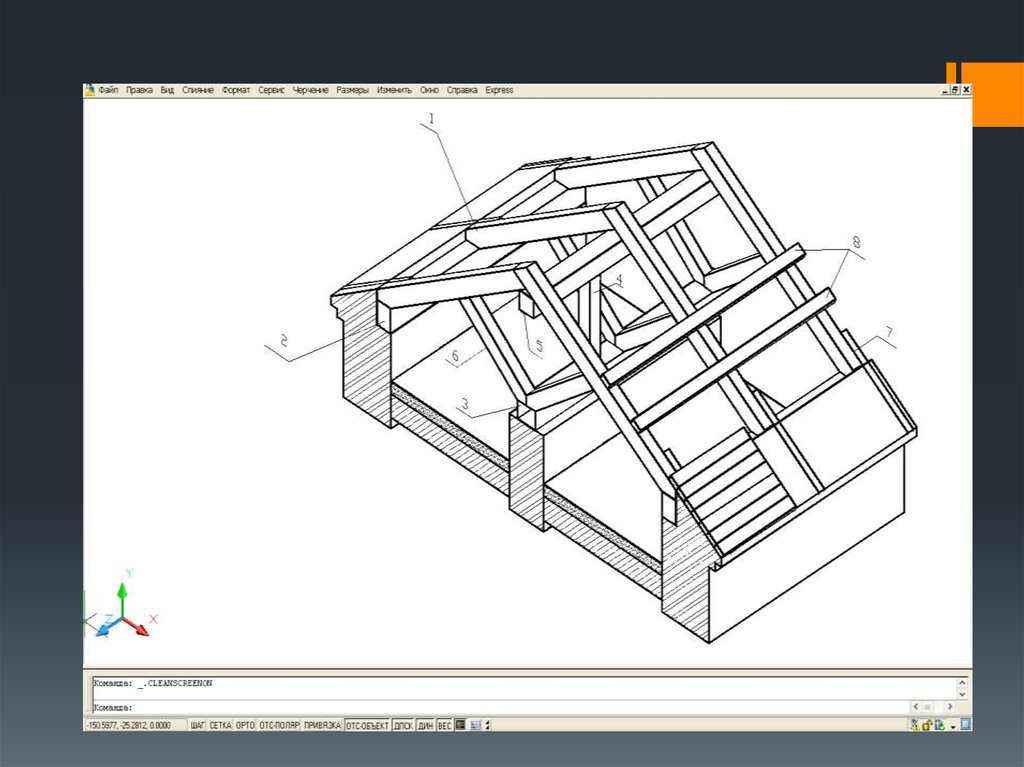Click the status tray icon left of dropdown arrow

pyautogui.click(x=939, y=724)
